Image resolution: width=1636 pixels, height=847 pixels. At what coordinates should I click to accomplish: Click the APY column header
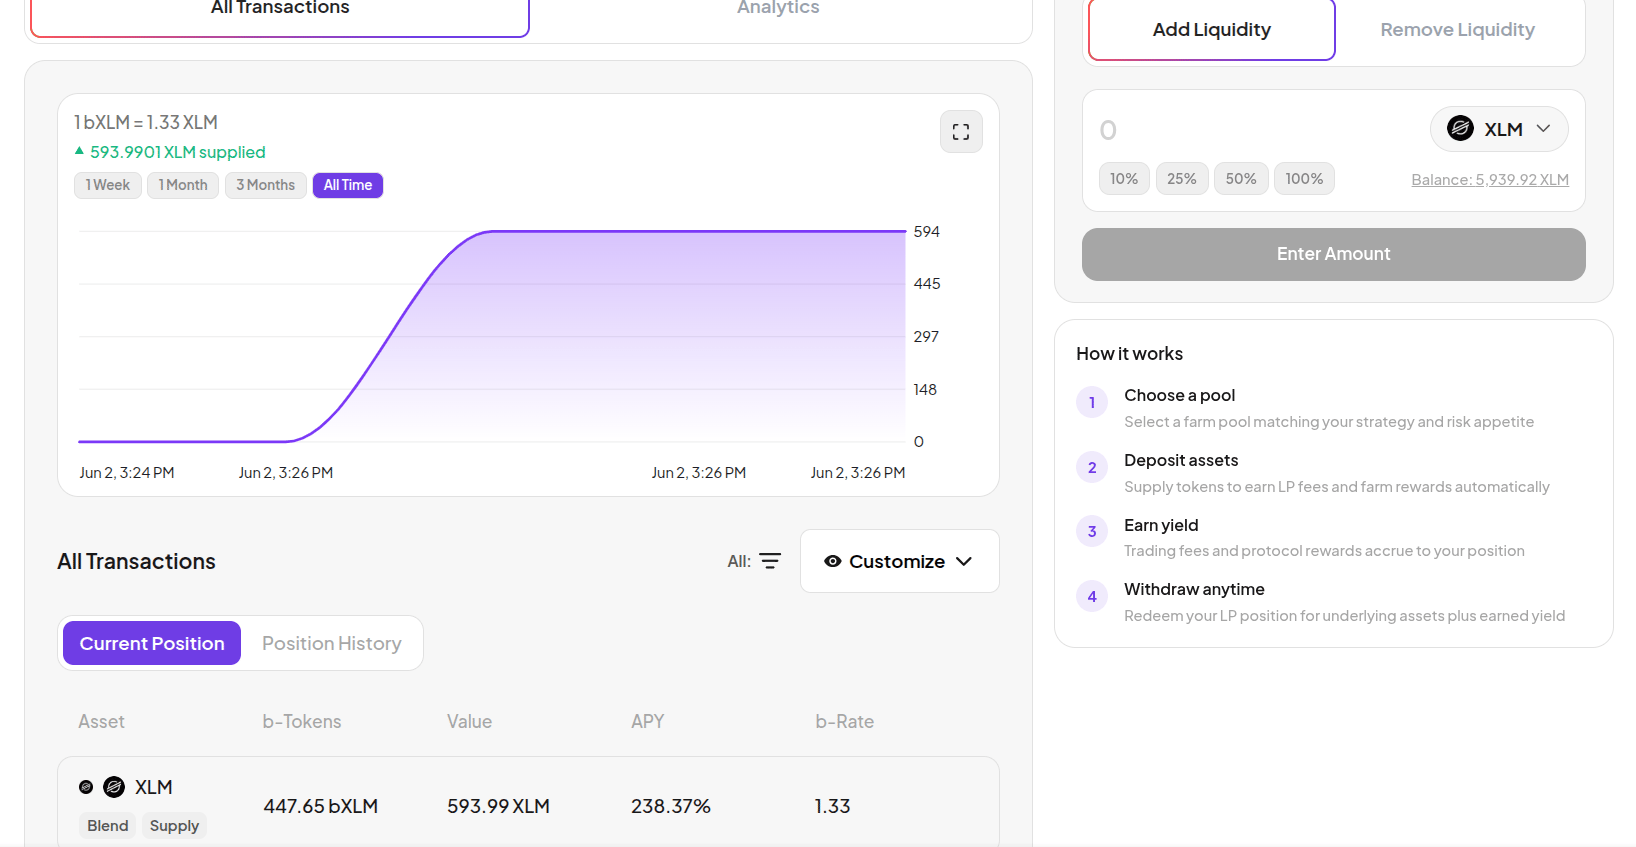pyautogui.click(x=647, y=721)
